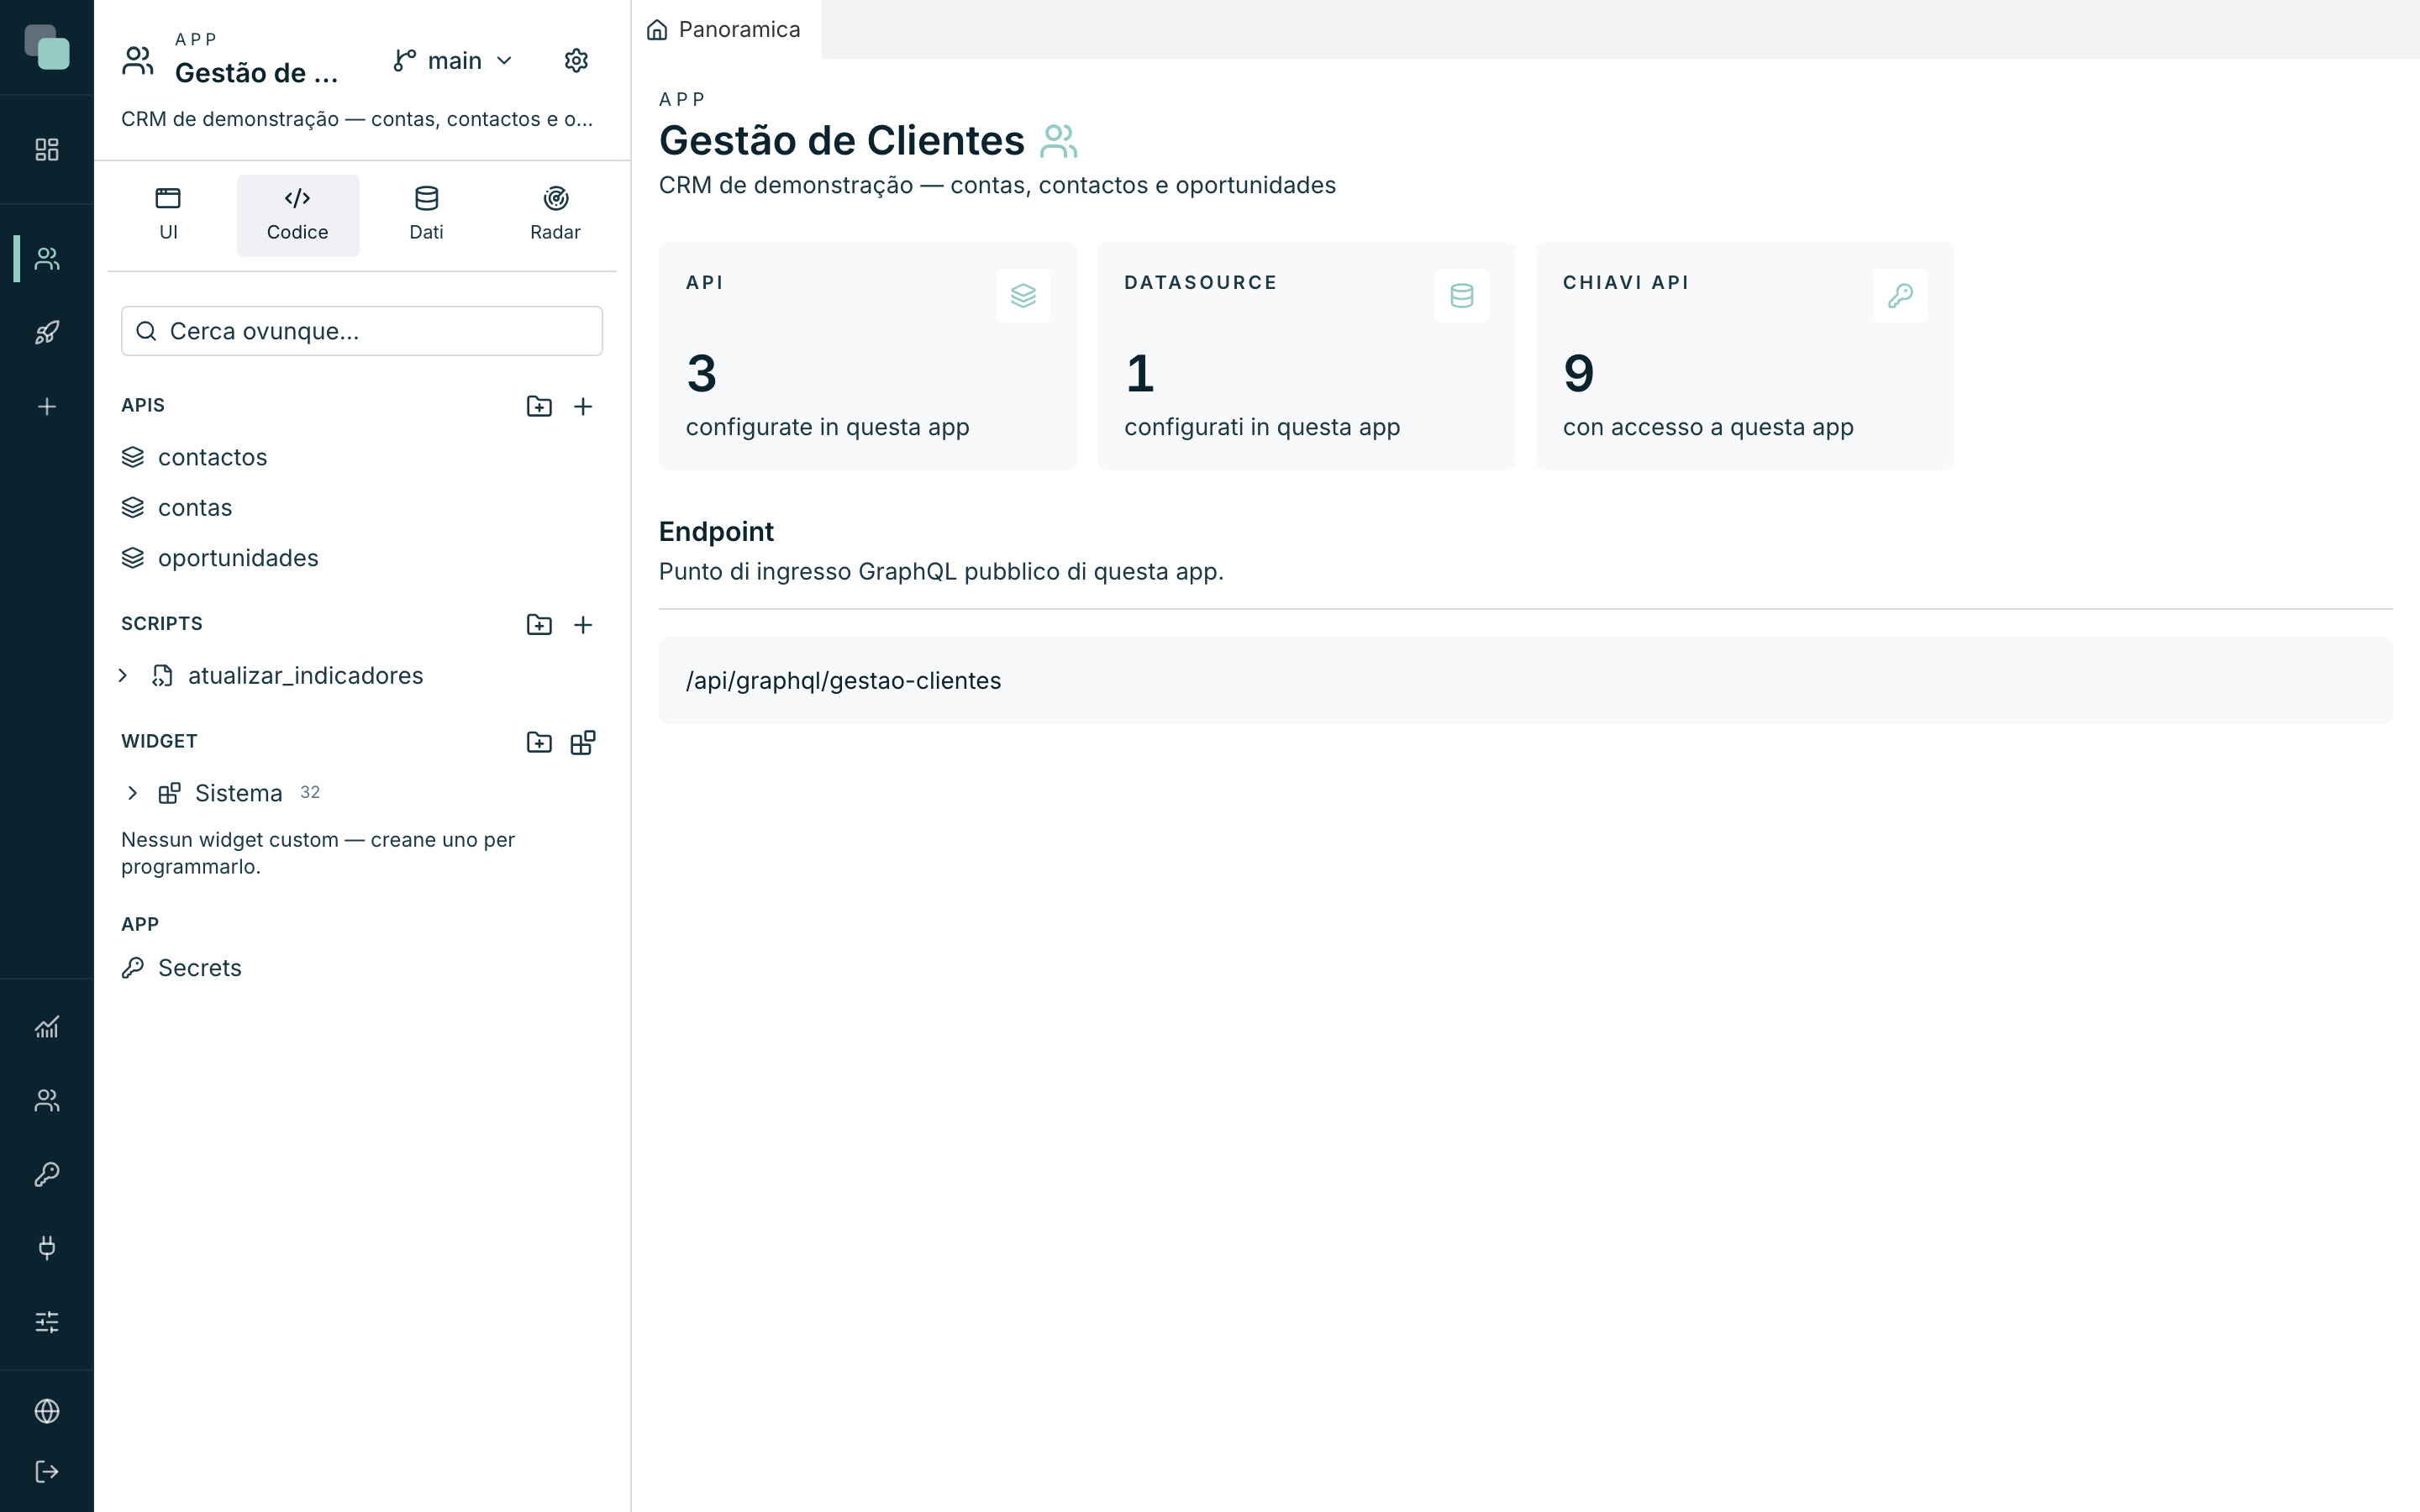Open the users icon near sidebar bottom
The image size is (2420, 1512).
47,1100
